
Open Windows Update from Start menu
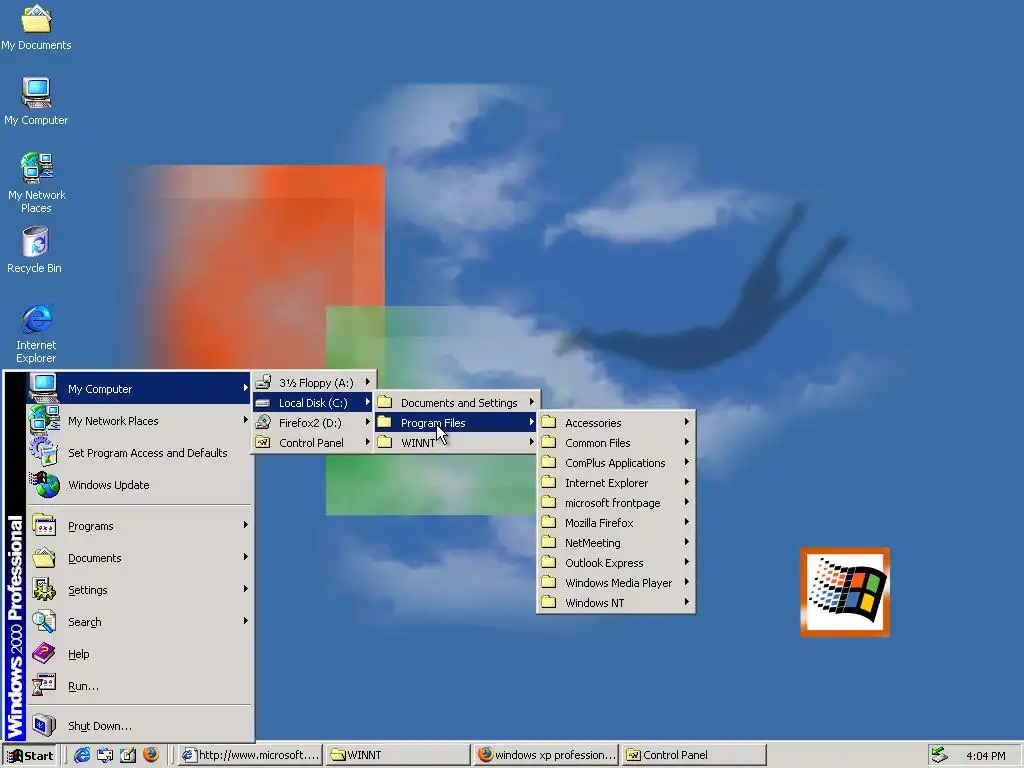pyautogui.click(x=139, y=485)
